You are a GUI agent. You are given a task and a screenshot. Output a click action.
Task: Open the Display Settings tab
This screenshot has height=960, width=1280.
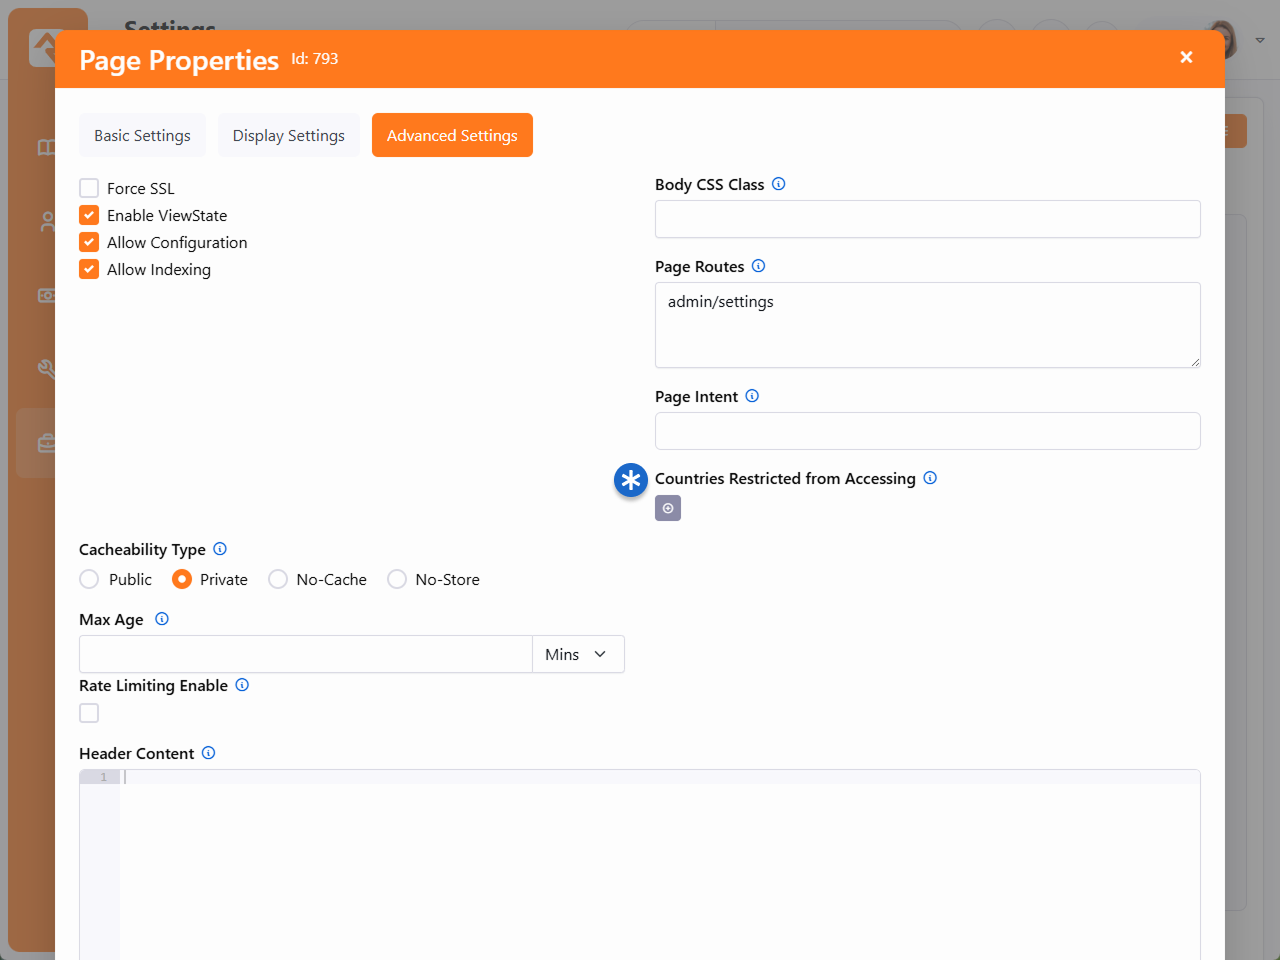tap(288, 135)
